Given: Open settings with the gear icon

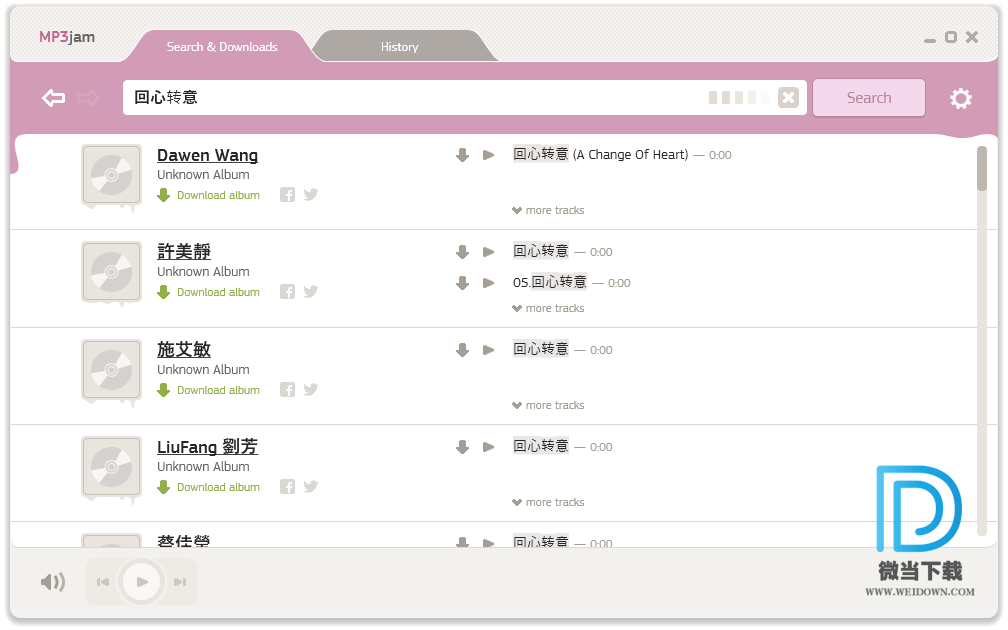Looking at the screenshot, I should pyautogui.click(x=960, y=98).
